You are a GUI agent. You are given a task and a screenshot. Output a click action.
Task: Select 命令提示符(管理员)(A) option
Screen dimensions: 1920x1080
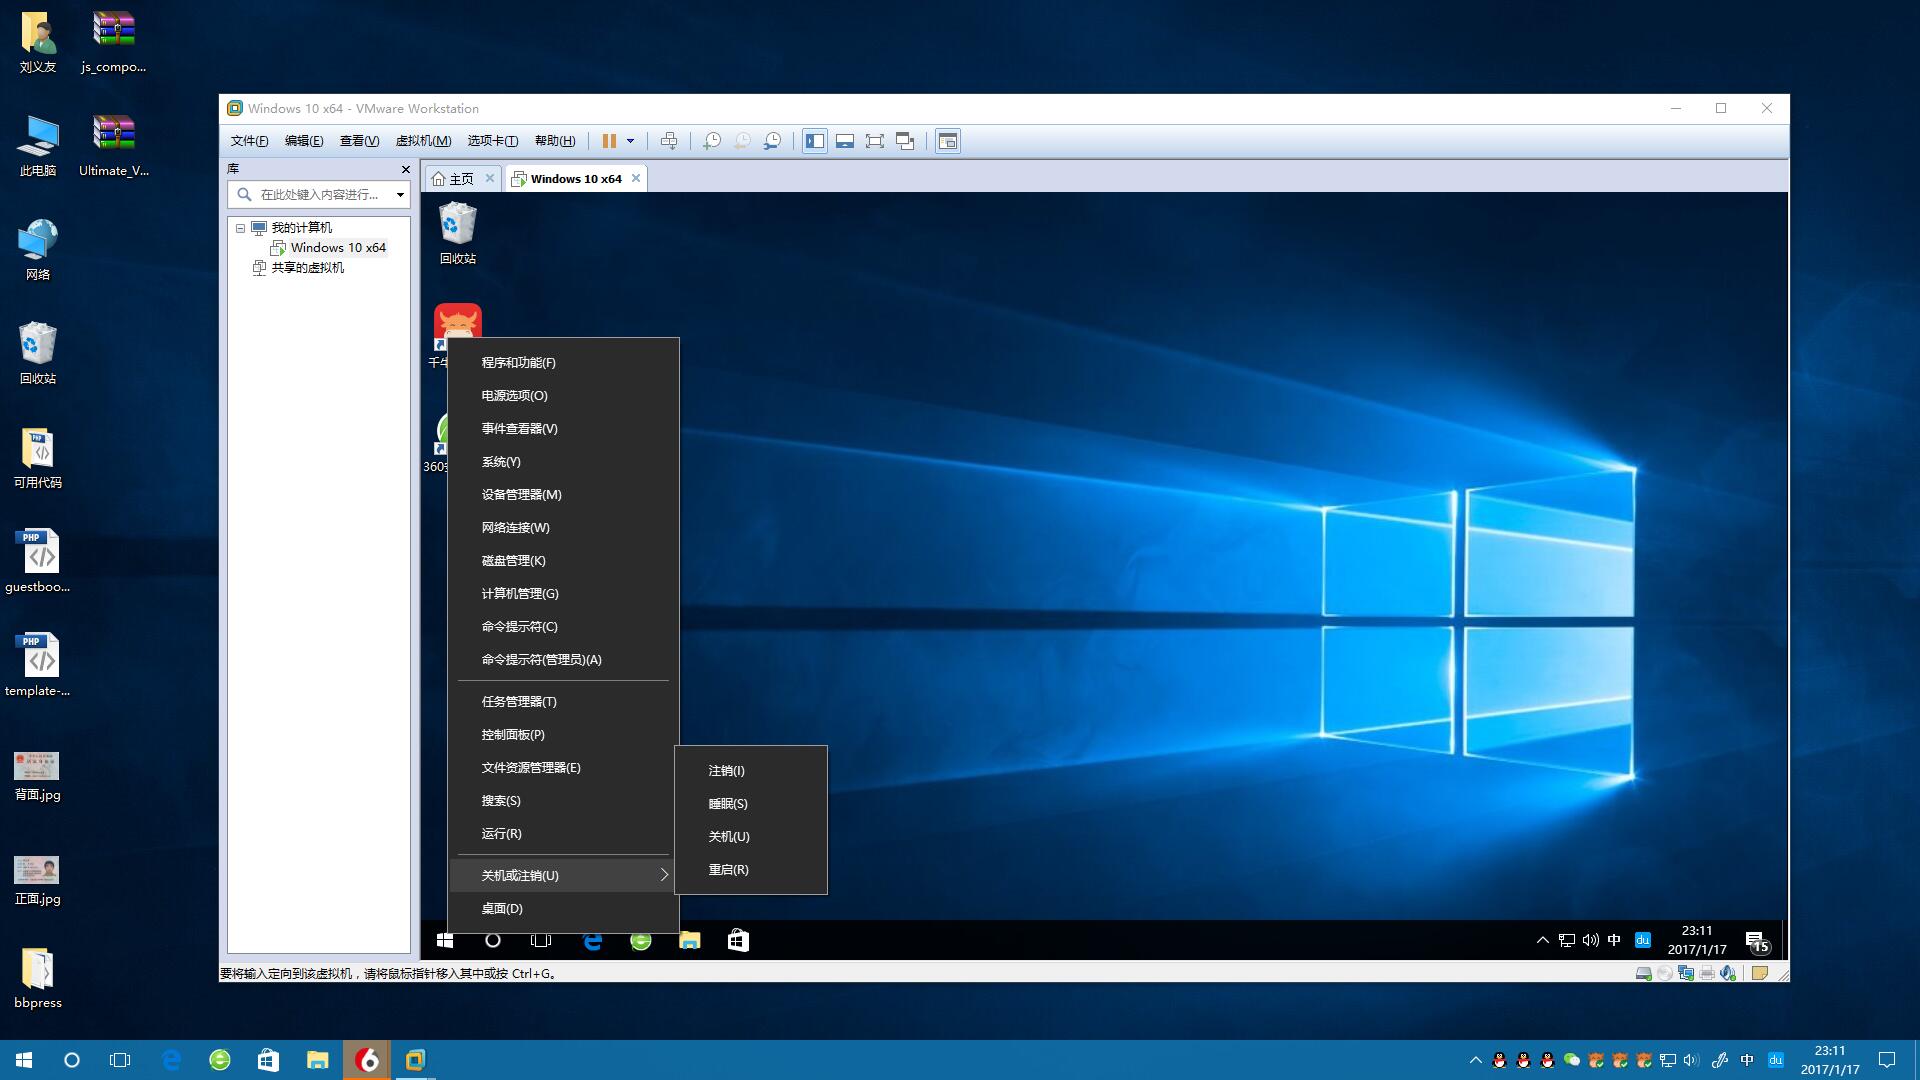pyautogui.click(x=541, y=658)
